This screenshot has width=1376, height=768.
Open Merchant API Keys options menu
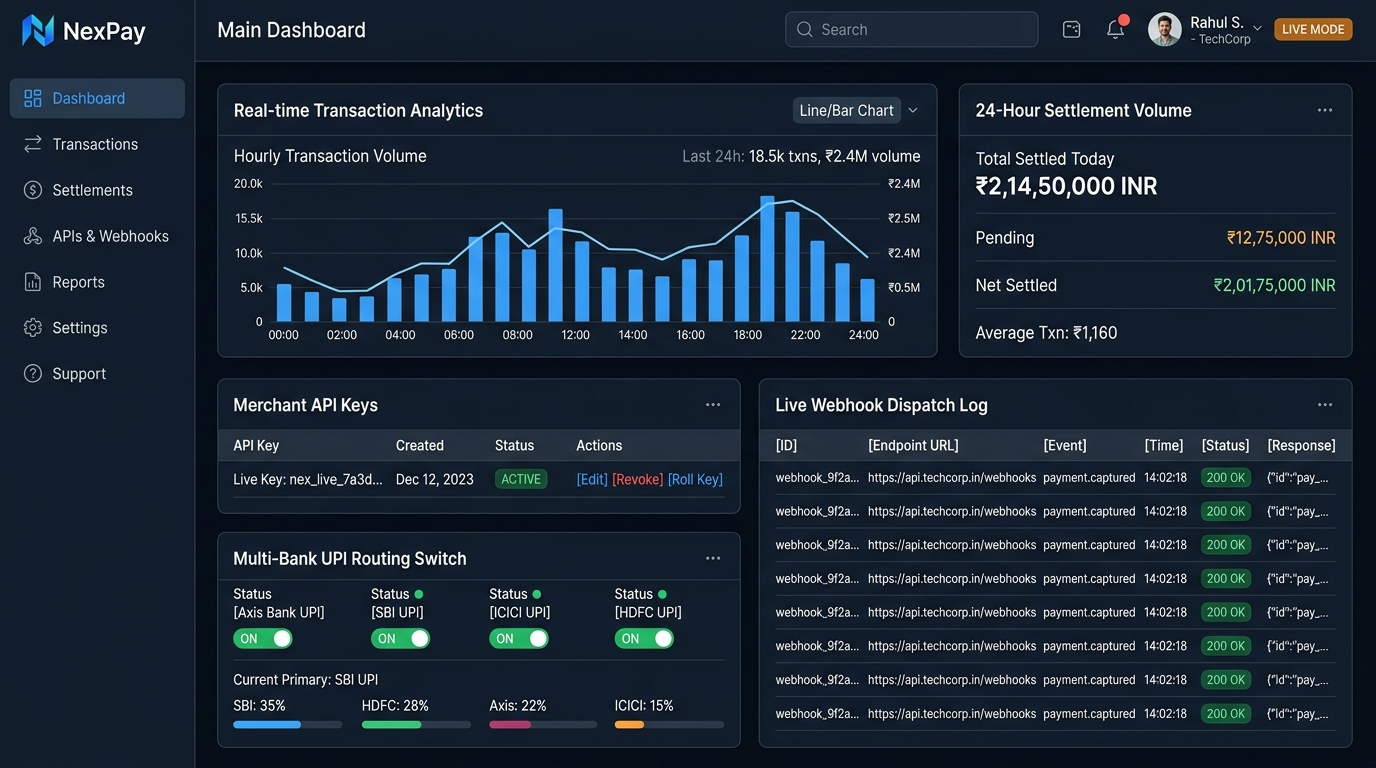713,405
